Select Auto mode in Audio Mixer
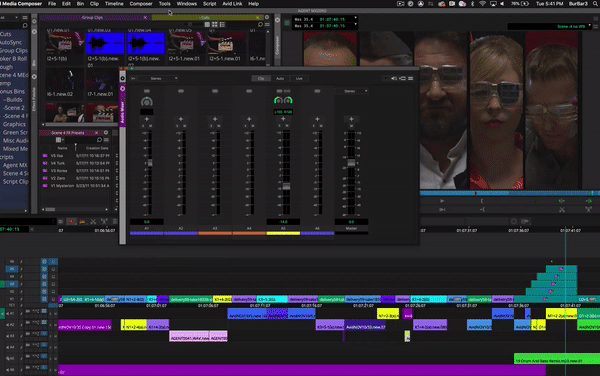600x376 pixels. tap(280, 78)
